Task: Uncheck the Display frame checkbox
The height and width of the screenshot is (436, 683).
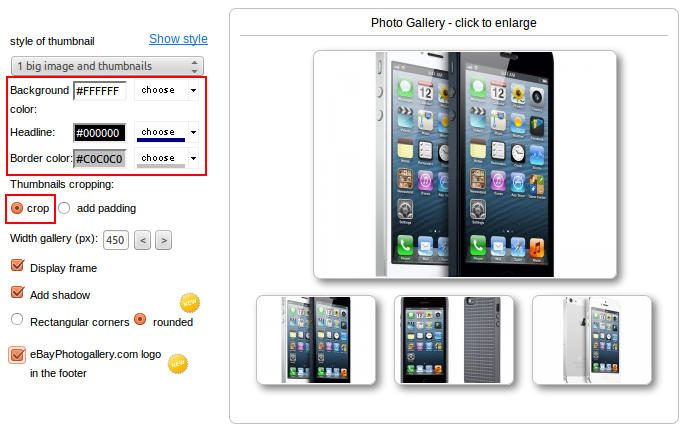Action: [x=17, y=265]
